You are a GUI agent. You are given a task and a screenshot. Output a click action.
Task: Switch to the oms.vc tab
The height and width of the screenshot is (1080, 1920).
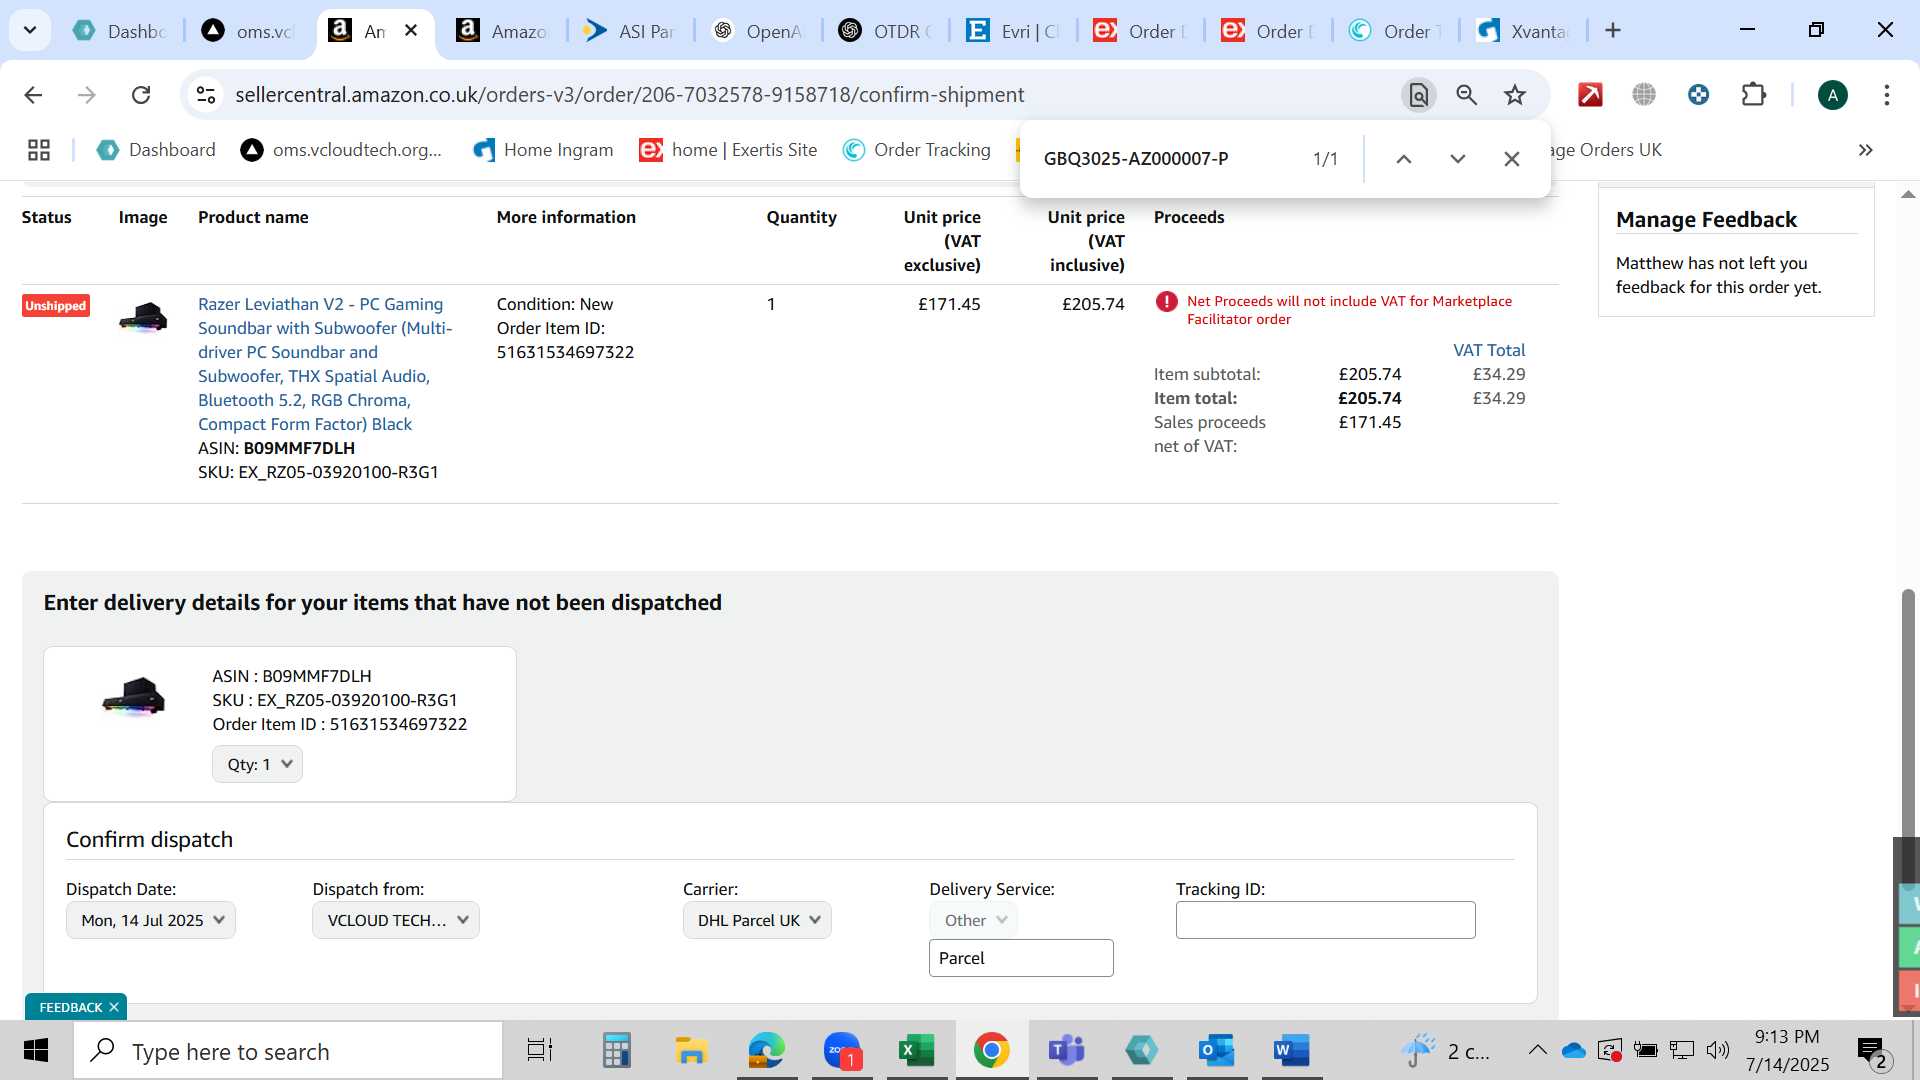click(x=250, y=31)
